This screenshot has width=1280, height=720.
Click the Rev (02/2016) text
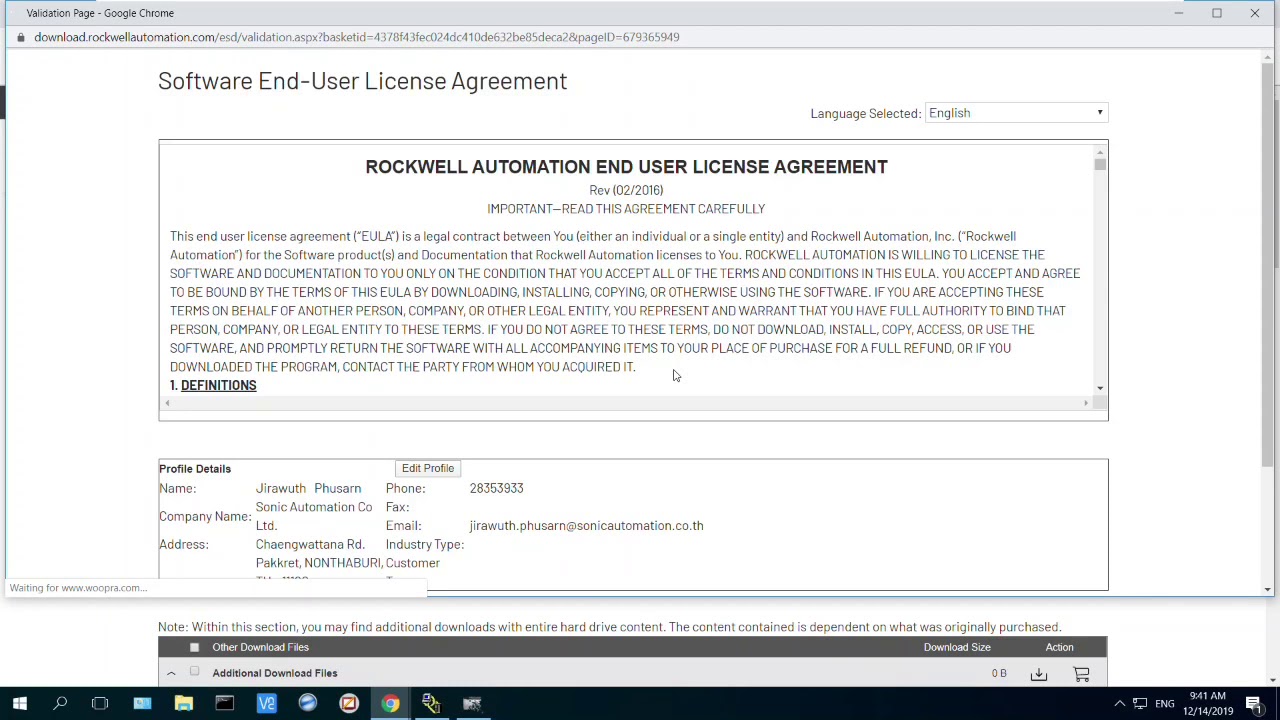coord(626,190)
